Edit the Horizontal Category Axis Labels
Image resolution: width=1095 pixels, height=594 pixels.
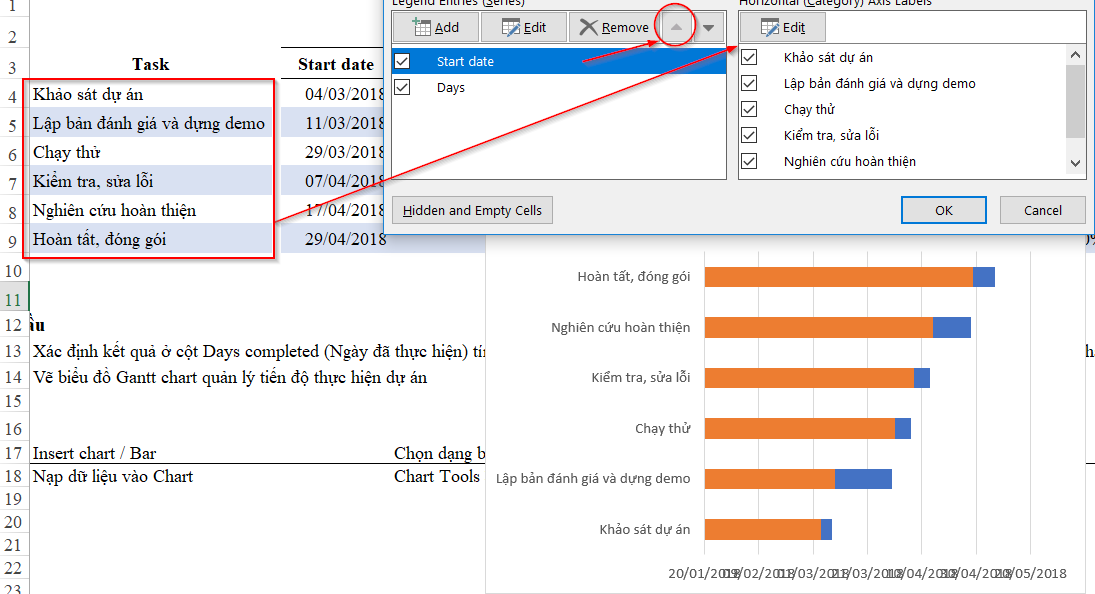[x=783, y=27]
